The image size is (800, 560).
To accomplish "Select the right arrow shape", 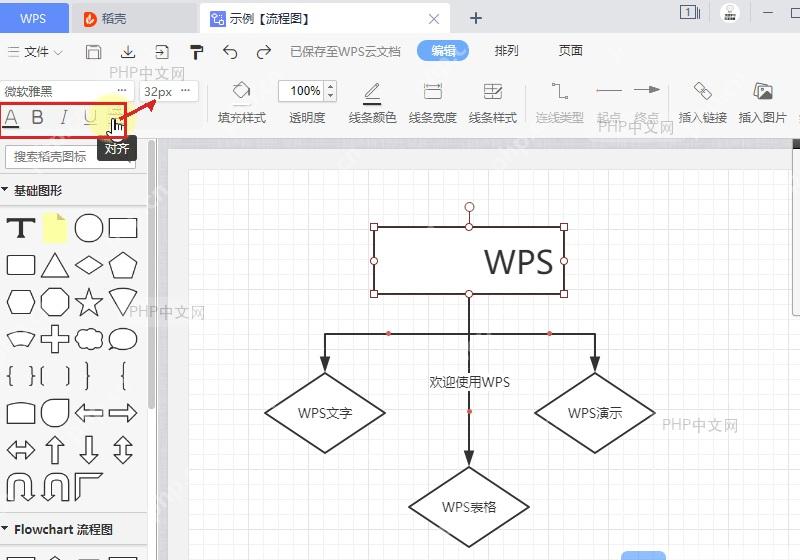I will point(123,413).
